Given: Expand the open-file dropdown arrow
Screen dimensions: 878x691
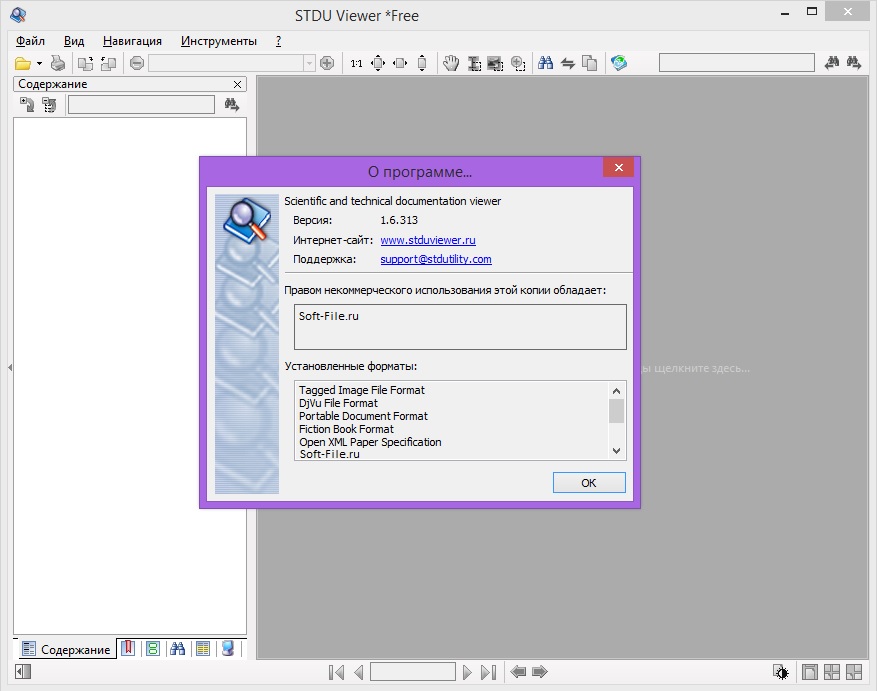Looking at the screenshot, I should 39,64.
